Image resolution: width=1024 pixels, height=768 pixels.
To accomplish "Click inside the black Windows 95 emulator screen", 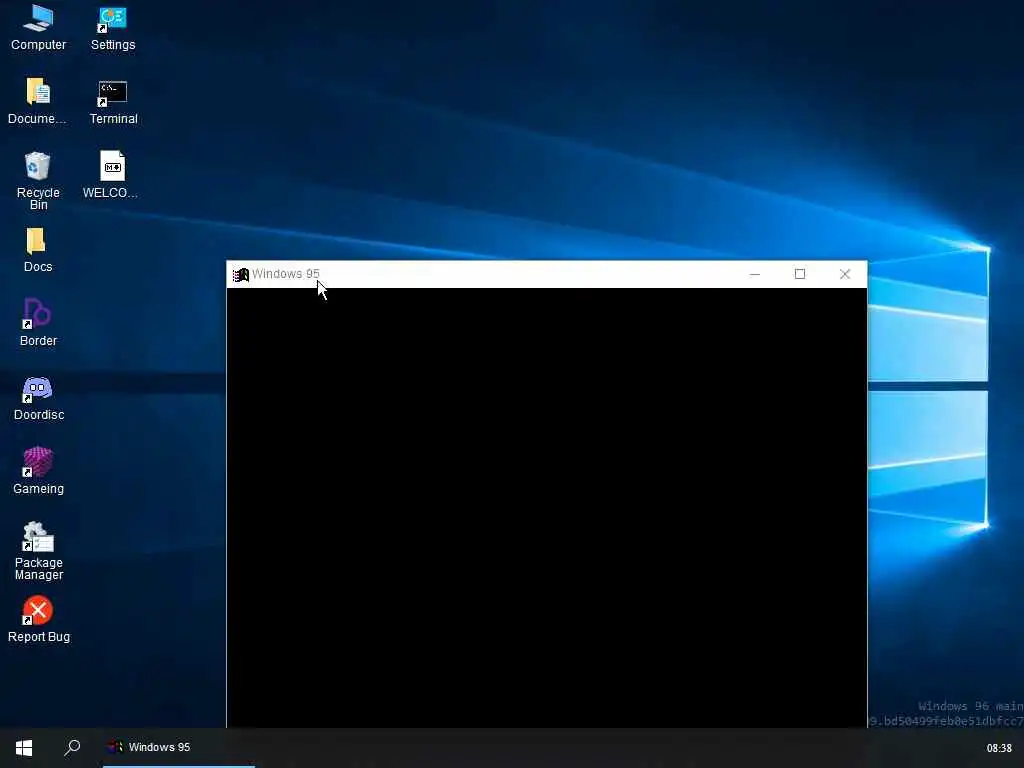I will (547, 507).
